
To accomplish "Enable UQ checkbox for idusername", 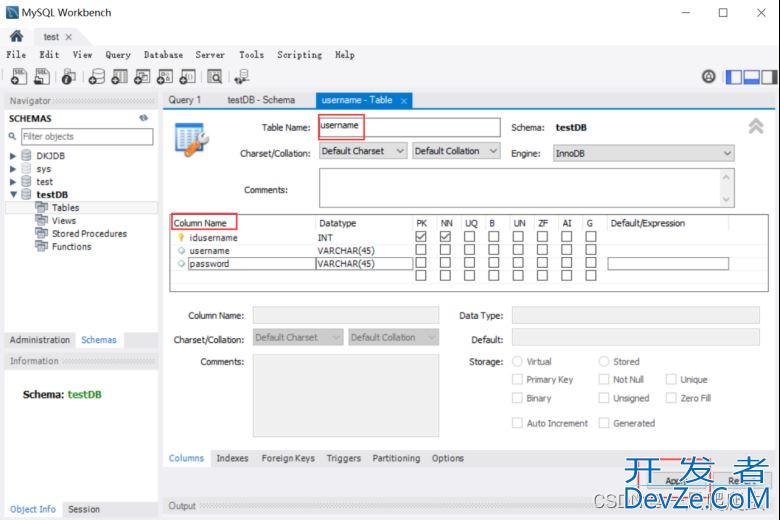I will (x=469, y=237).
